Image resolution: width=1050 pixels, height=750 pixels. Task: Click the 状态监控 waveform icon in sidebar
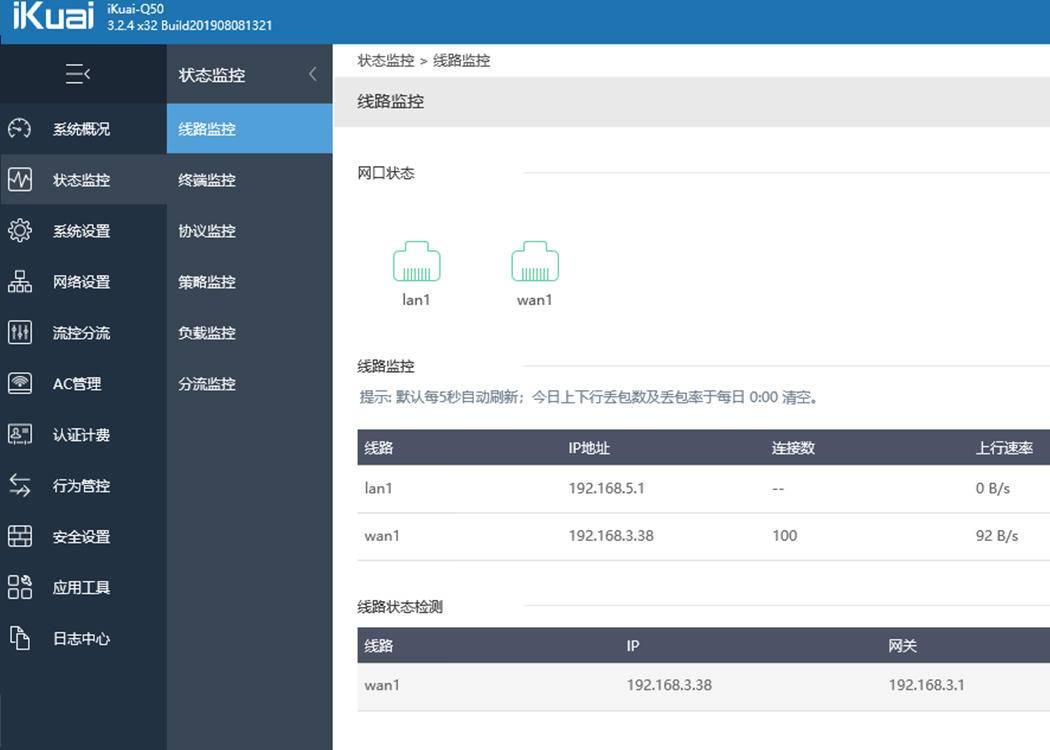click(20, 179)
